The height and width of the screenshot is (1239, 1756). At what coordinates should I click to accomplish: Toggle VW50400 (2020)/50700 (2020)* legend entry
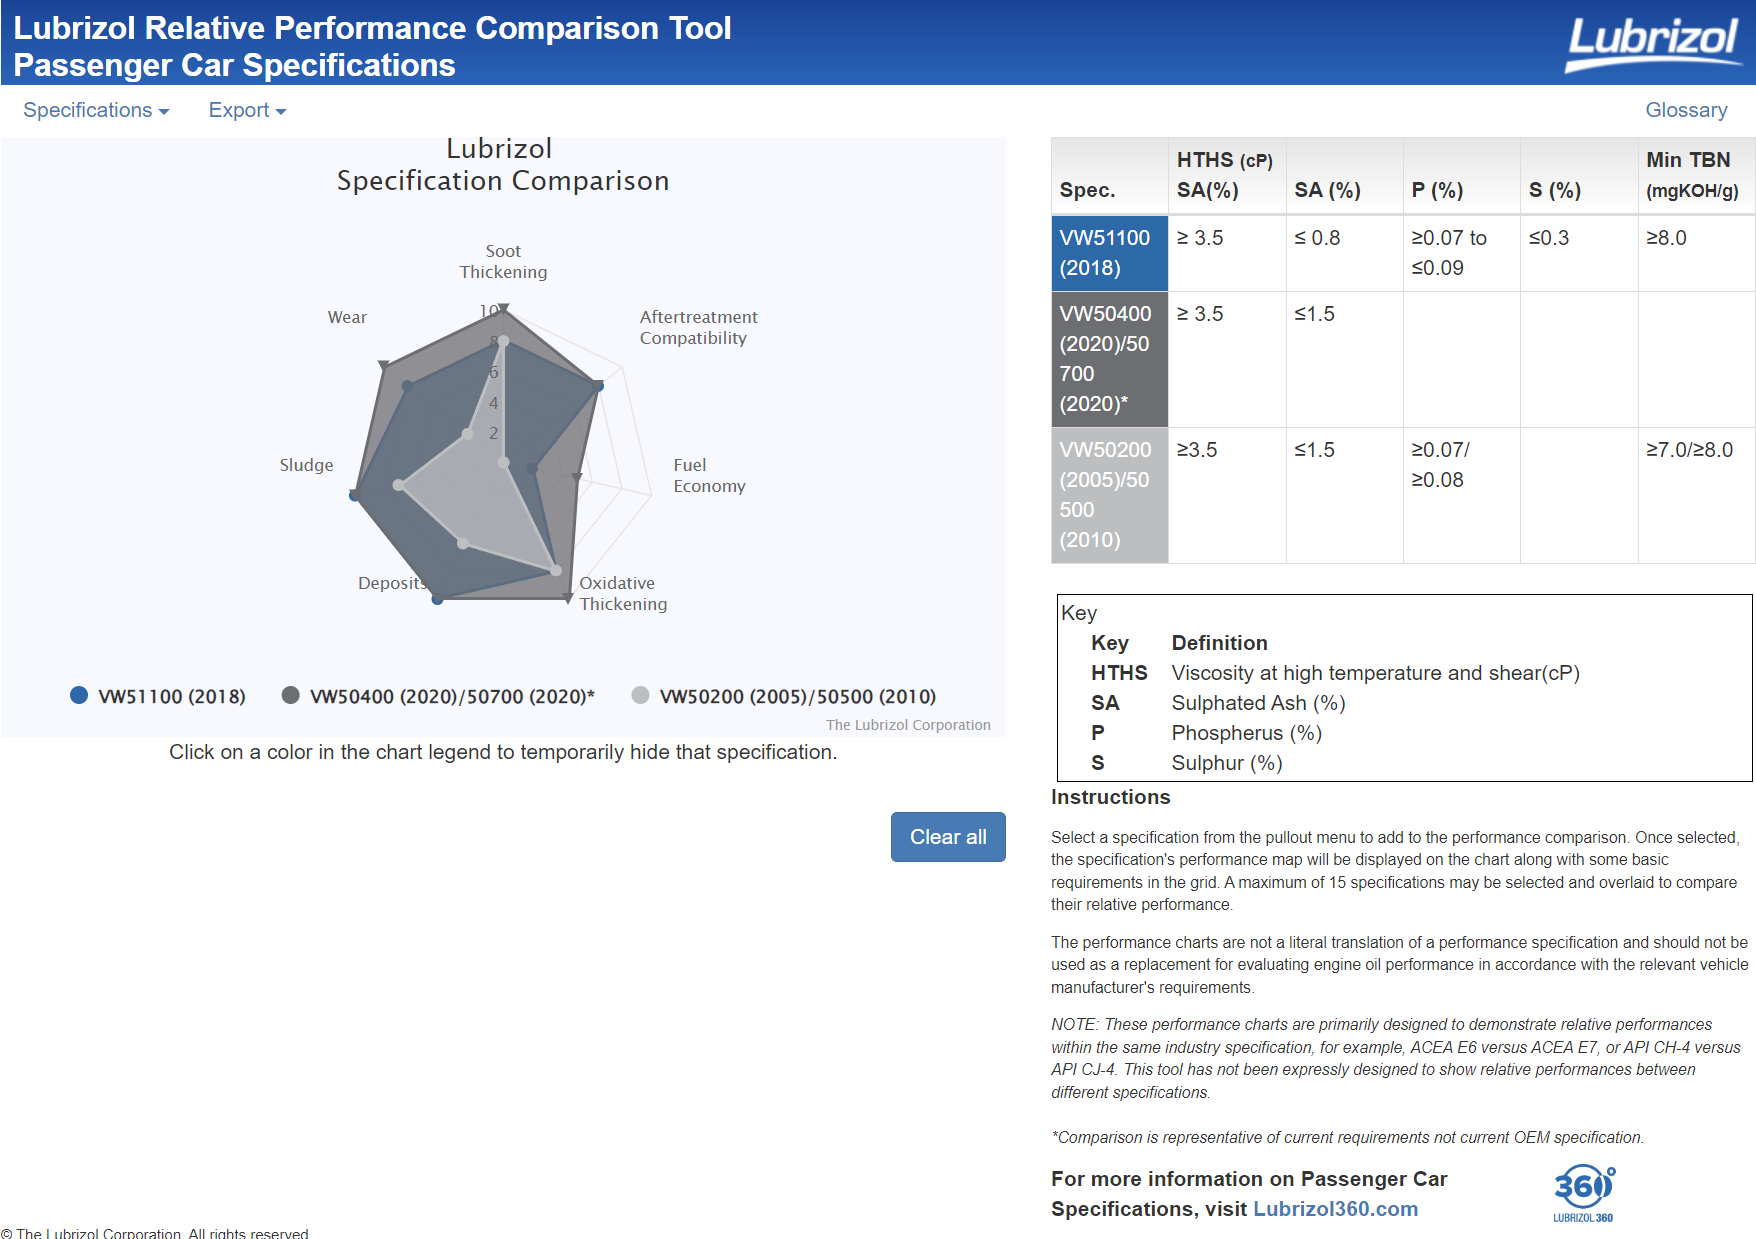438,696
